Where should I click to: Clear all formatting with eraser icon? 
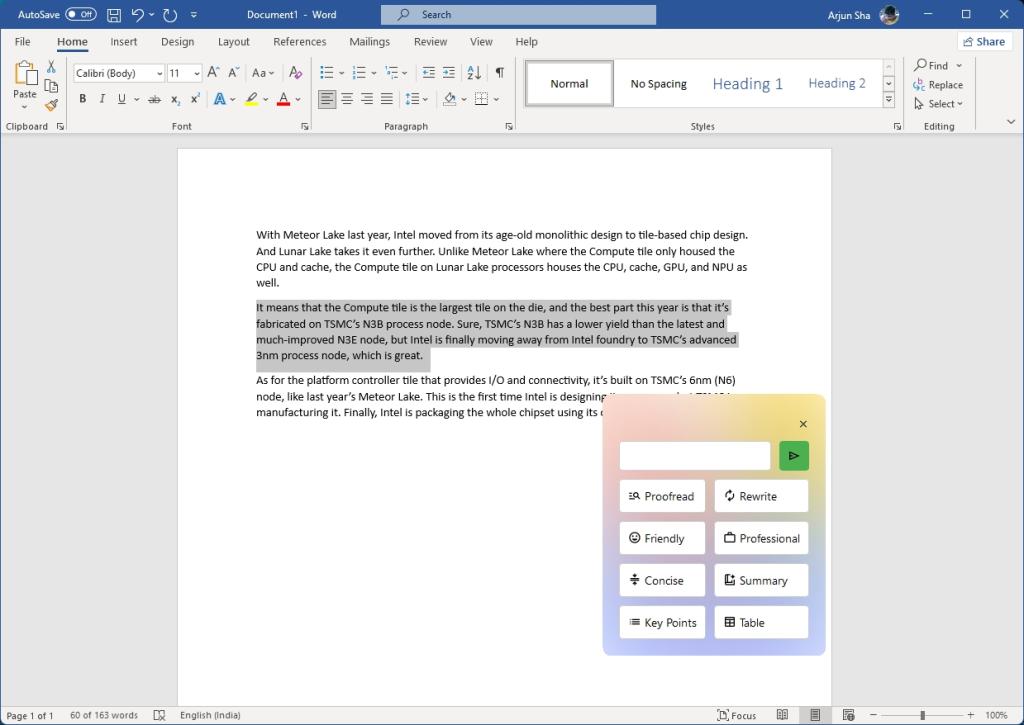[295, 72]
